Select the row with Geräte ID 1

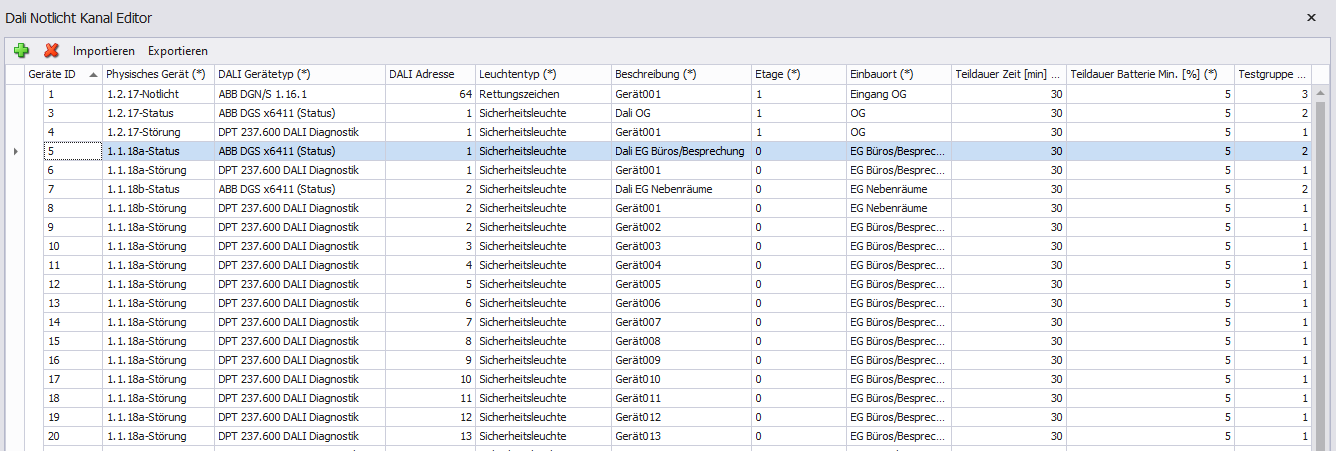click(x=666, y=94)
